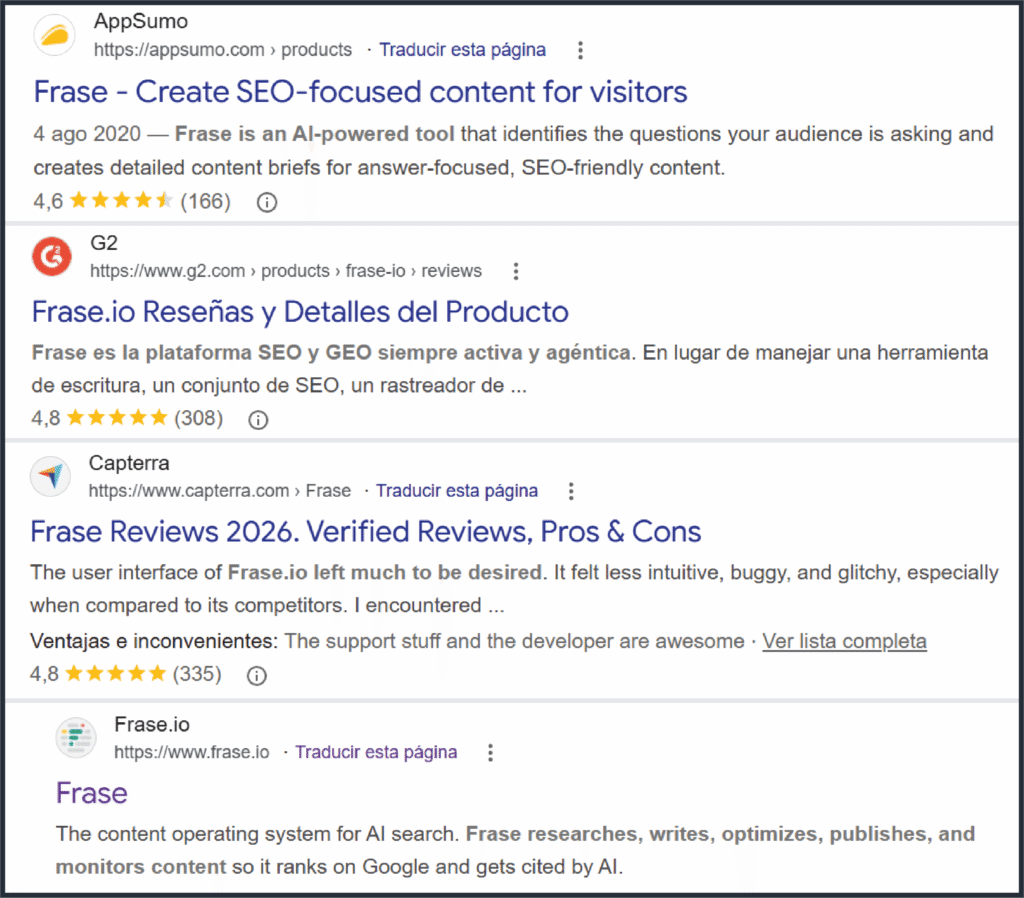Click the appsumo.com › products URL
This screenshot has width=1024, height=898.
[x=223, y=50]
